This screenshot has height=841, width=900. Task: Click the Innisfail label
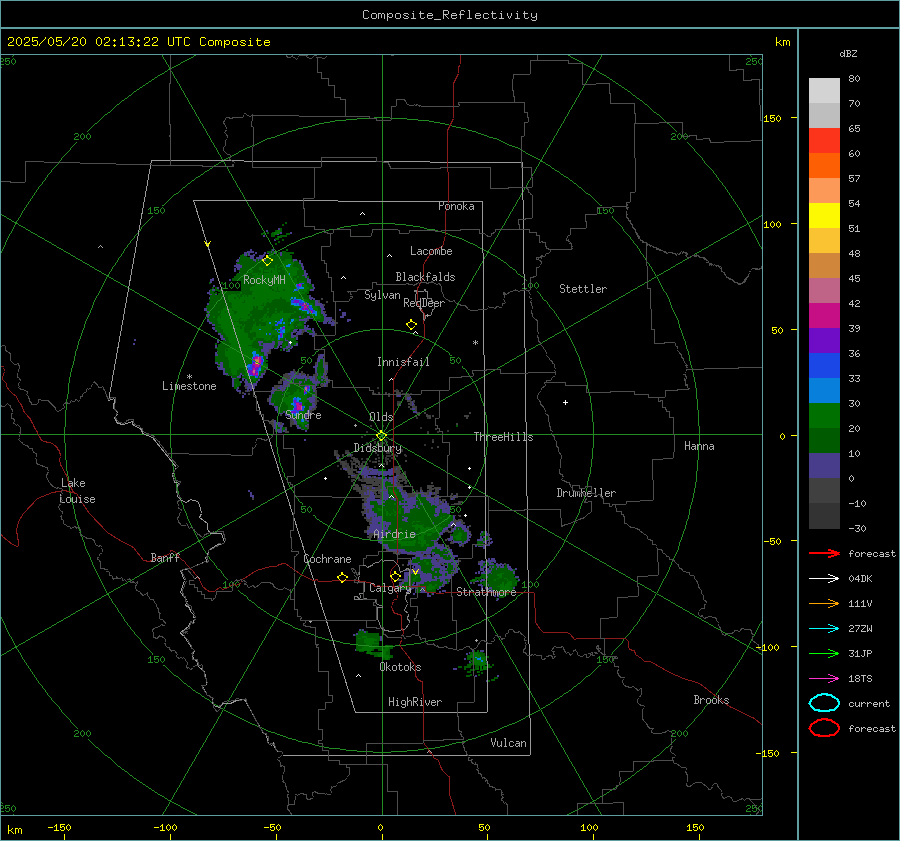[403, 362]
